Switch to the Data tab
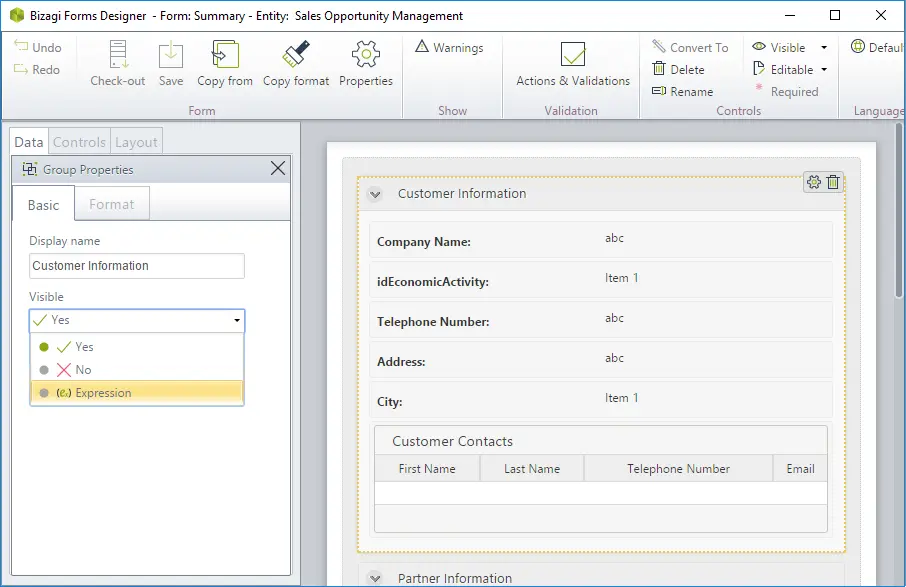 click(x=29, y=142)
